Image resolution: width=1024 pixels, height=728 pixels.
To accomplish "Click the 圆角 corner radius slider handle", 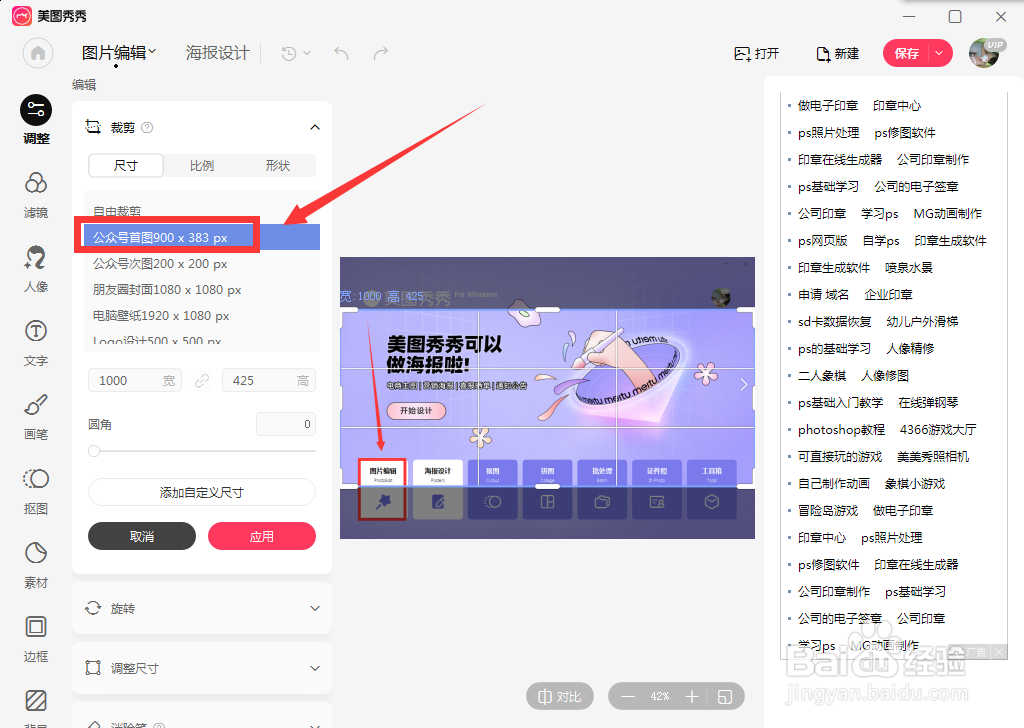I will click(x=94, y=451).
